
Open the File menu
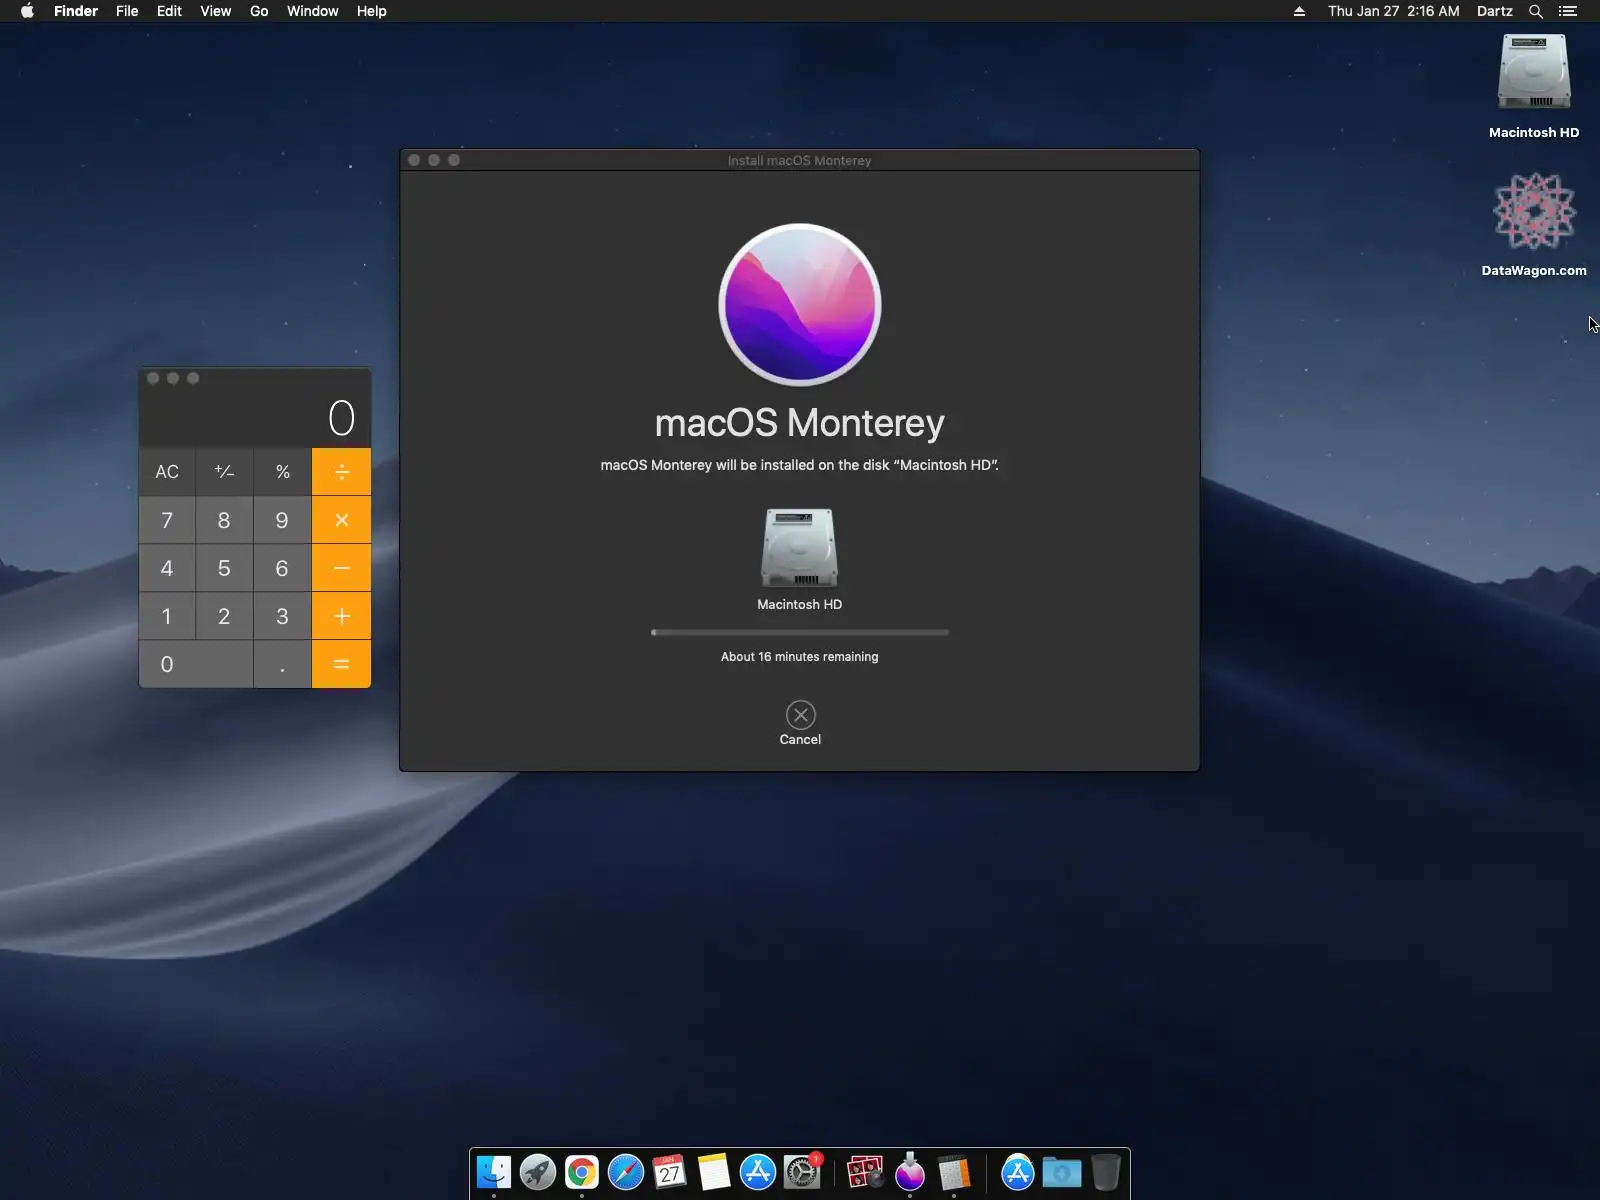tap(127, 11)
